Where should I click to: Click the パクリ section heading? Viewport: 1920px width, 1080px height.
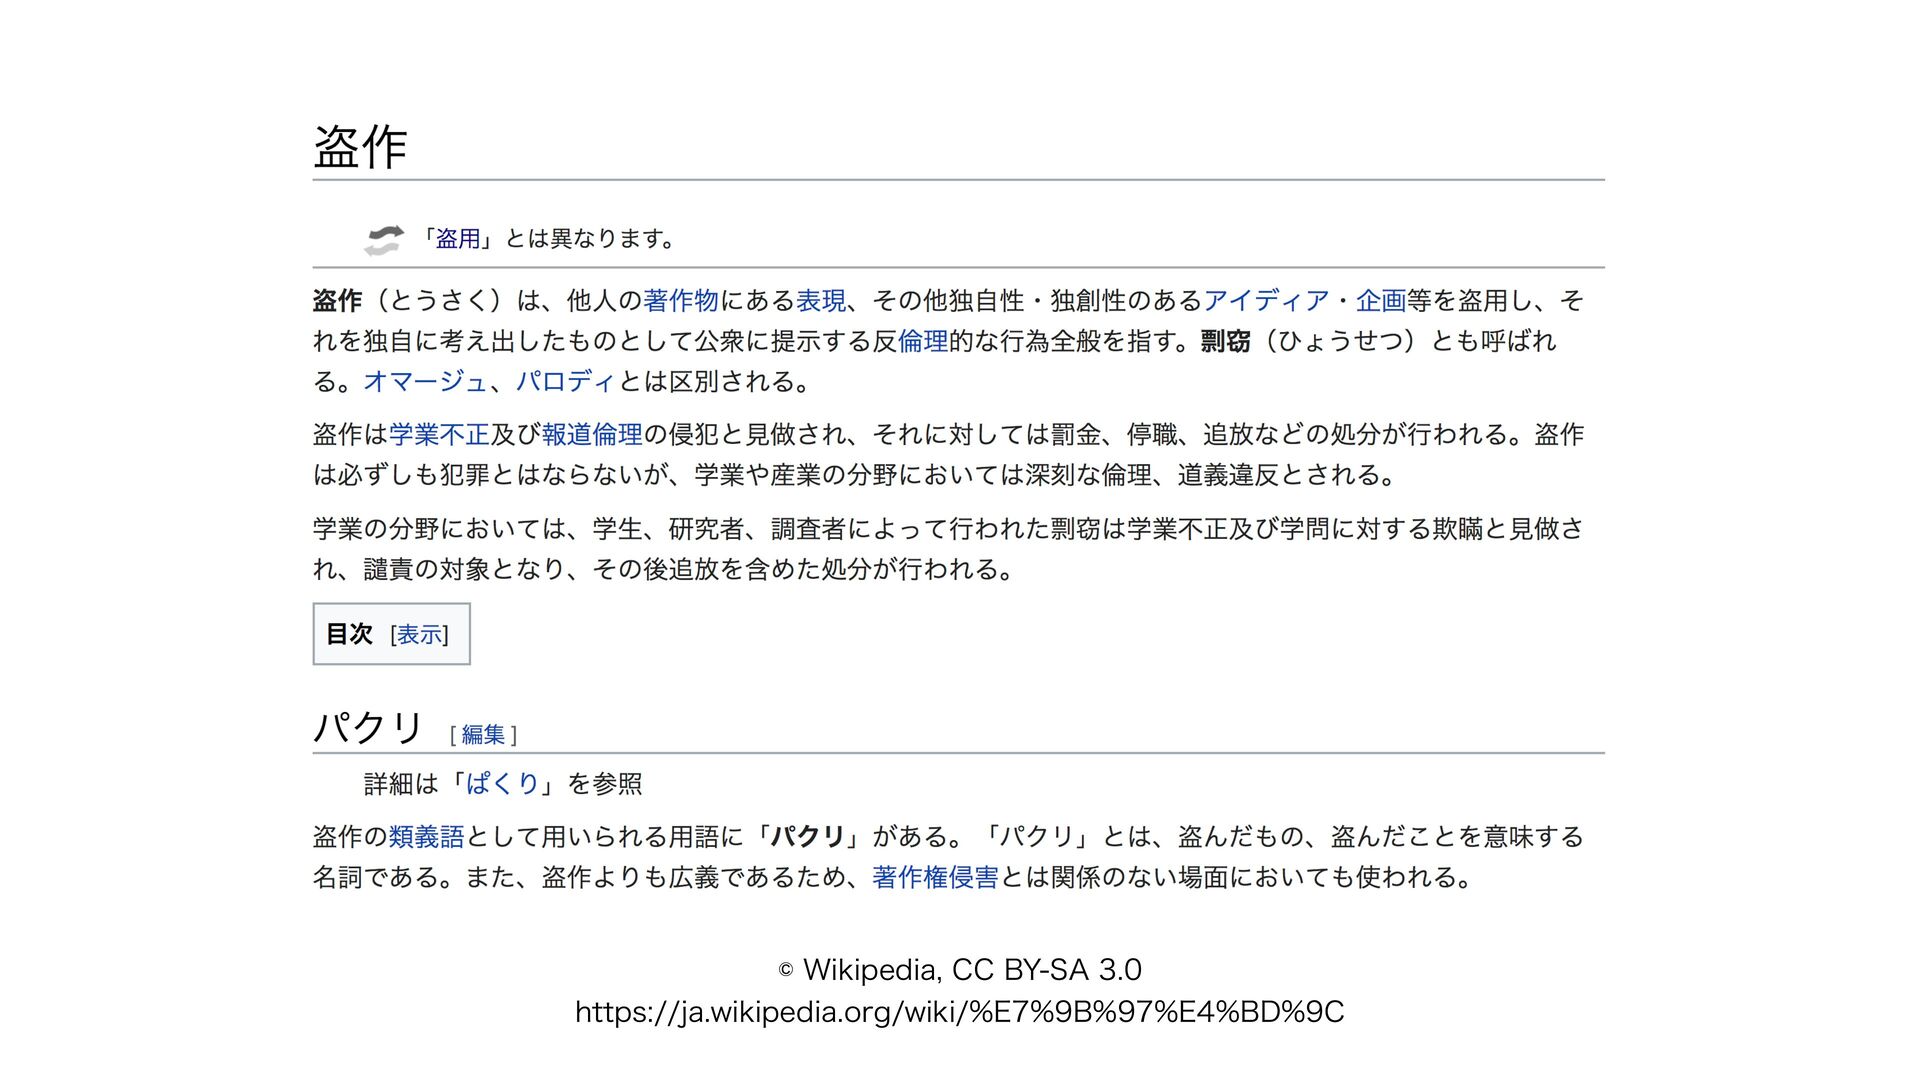(x=369, y=728)
